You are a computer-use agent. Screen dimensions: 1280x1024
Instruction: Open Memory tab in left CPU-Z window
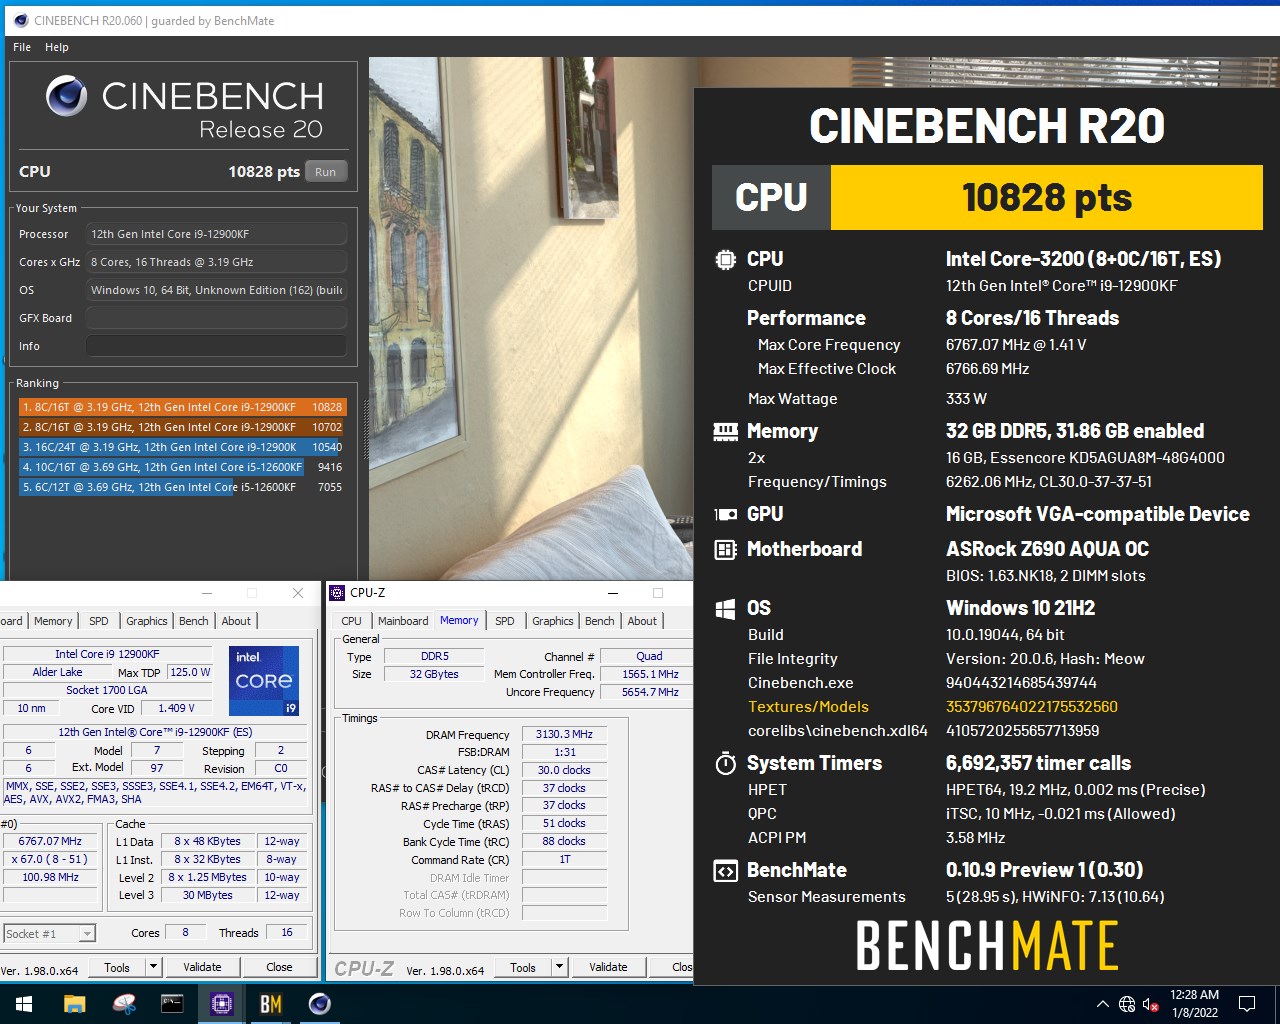pos(53,621)
